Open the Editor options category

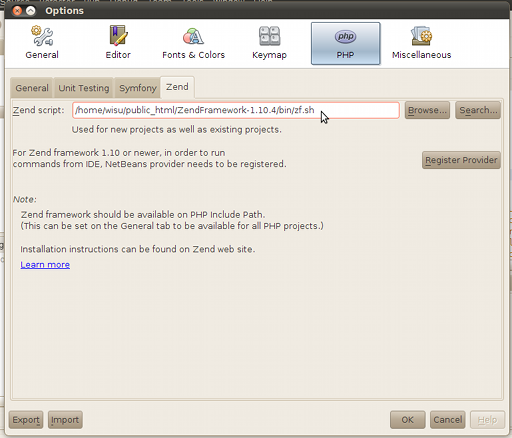118,43
